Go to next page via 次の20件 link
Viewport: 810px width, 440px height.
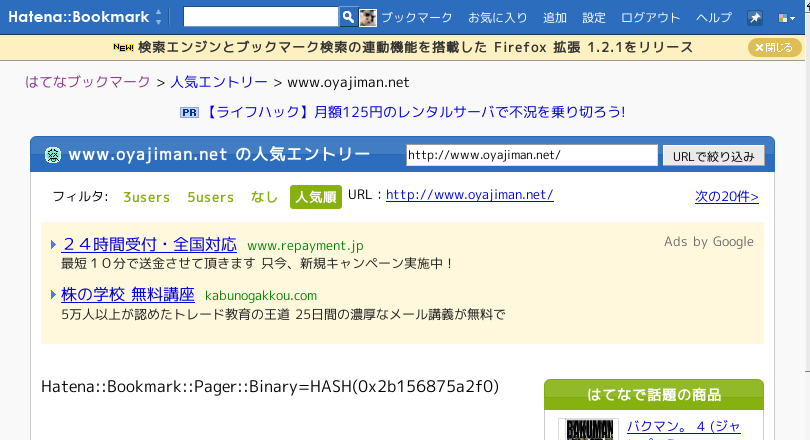[726, 196]
